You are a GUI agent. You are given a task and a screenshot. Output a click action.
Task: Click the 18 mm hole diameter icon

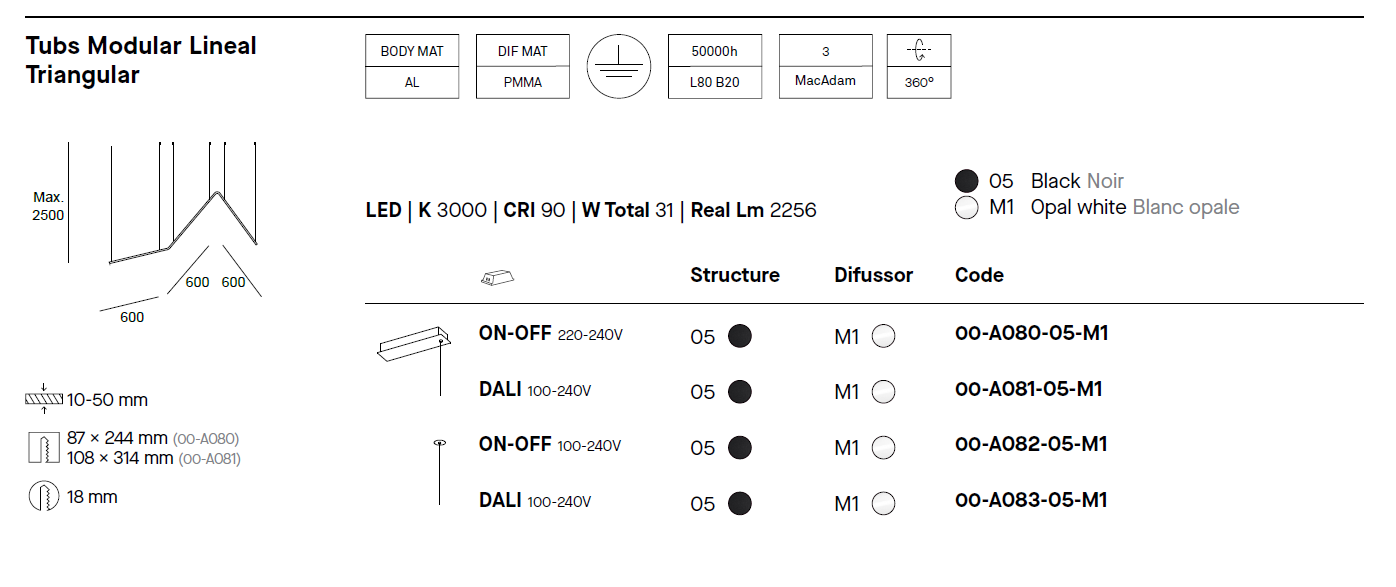[43, 497]
